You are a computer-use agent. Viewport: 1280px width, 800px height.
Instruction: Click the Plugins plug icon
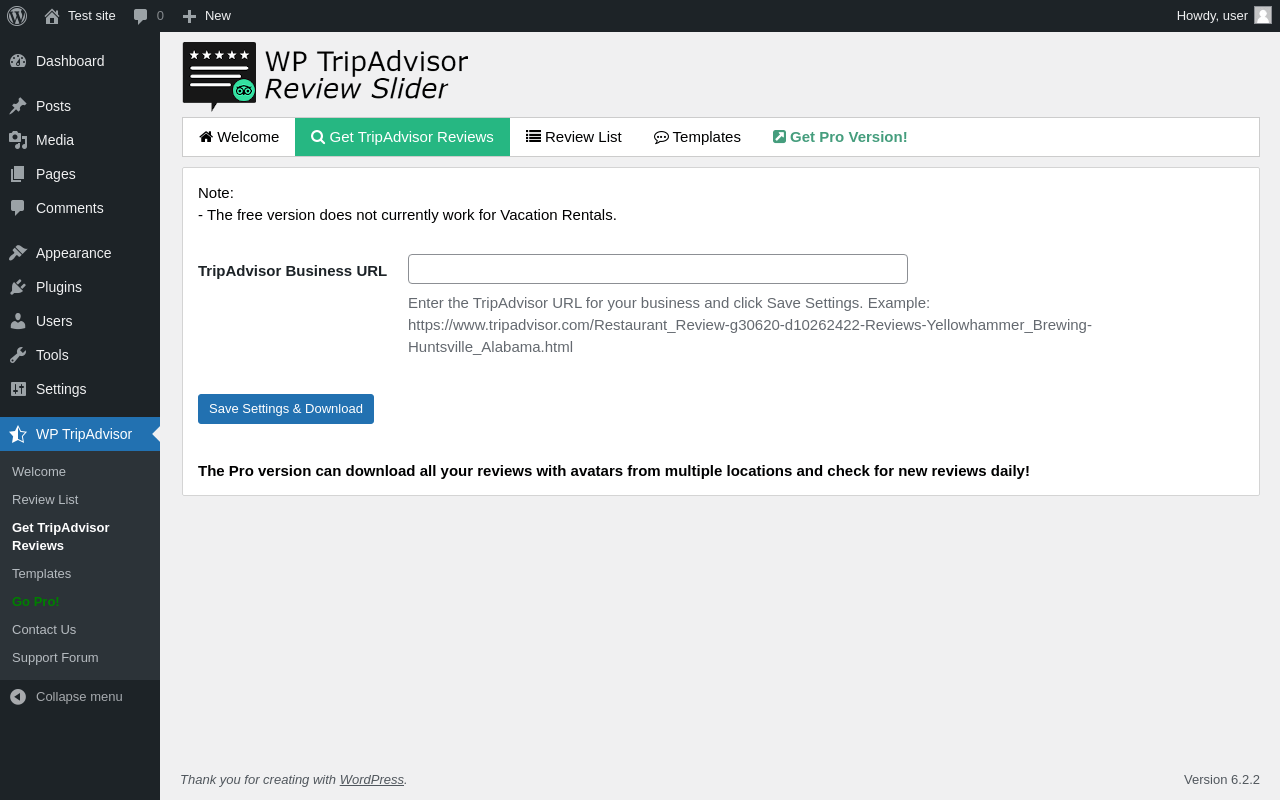coord(18,287)
